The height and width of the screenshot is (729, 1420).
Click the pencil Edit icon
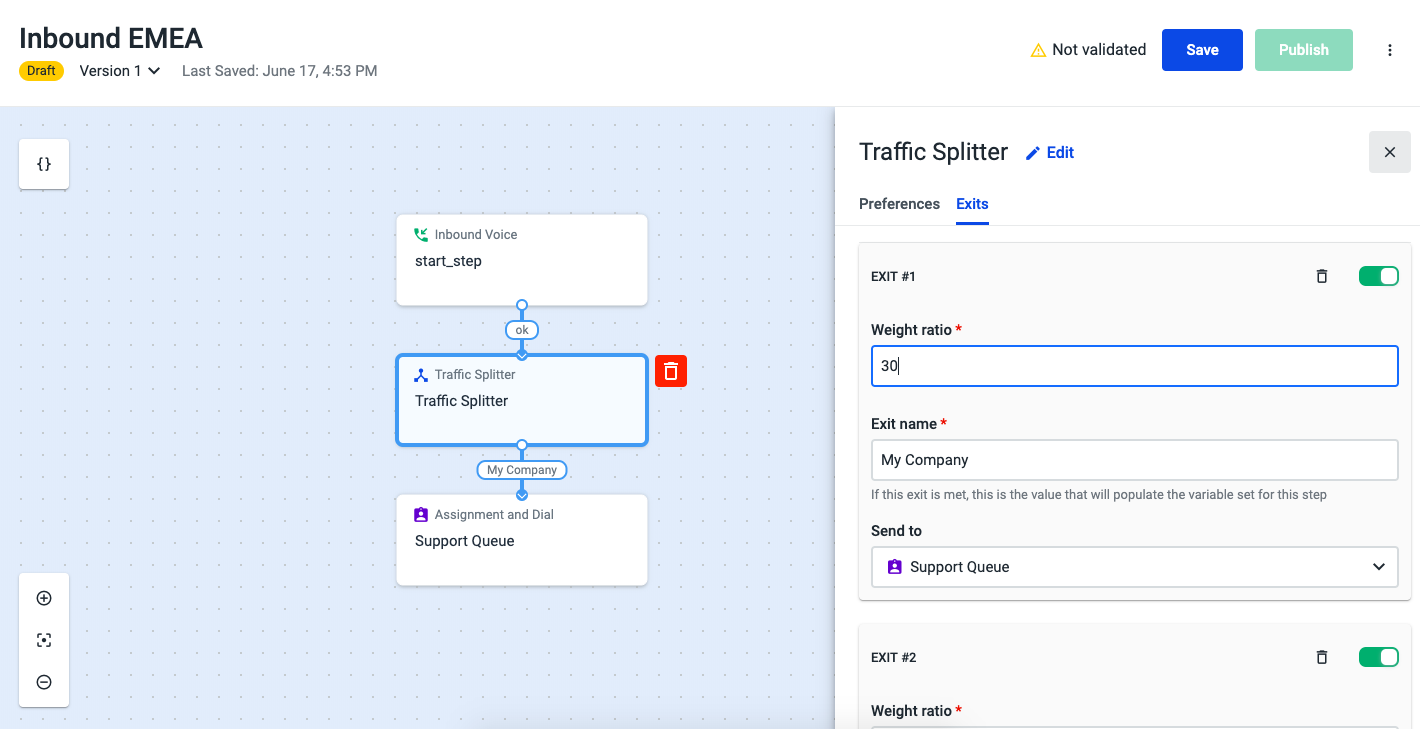point(1033,153)
